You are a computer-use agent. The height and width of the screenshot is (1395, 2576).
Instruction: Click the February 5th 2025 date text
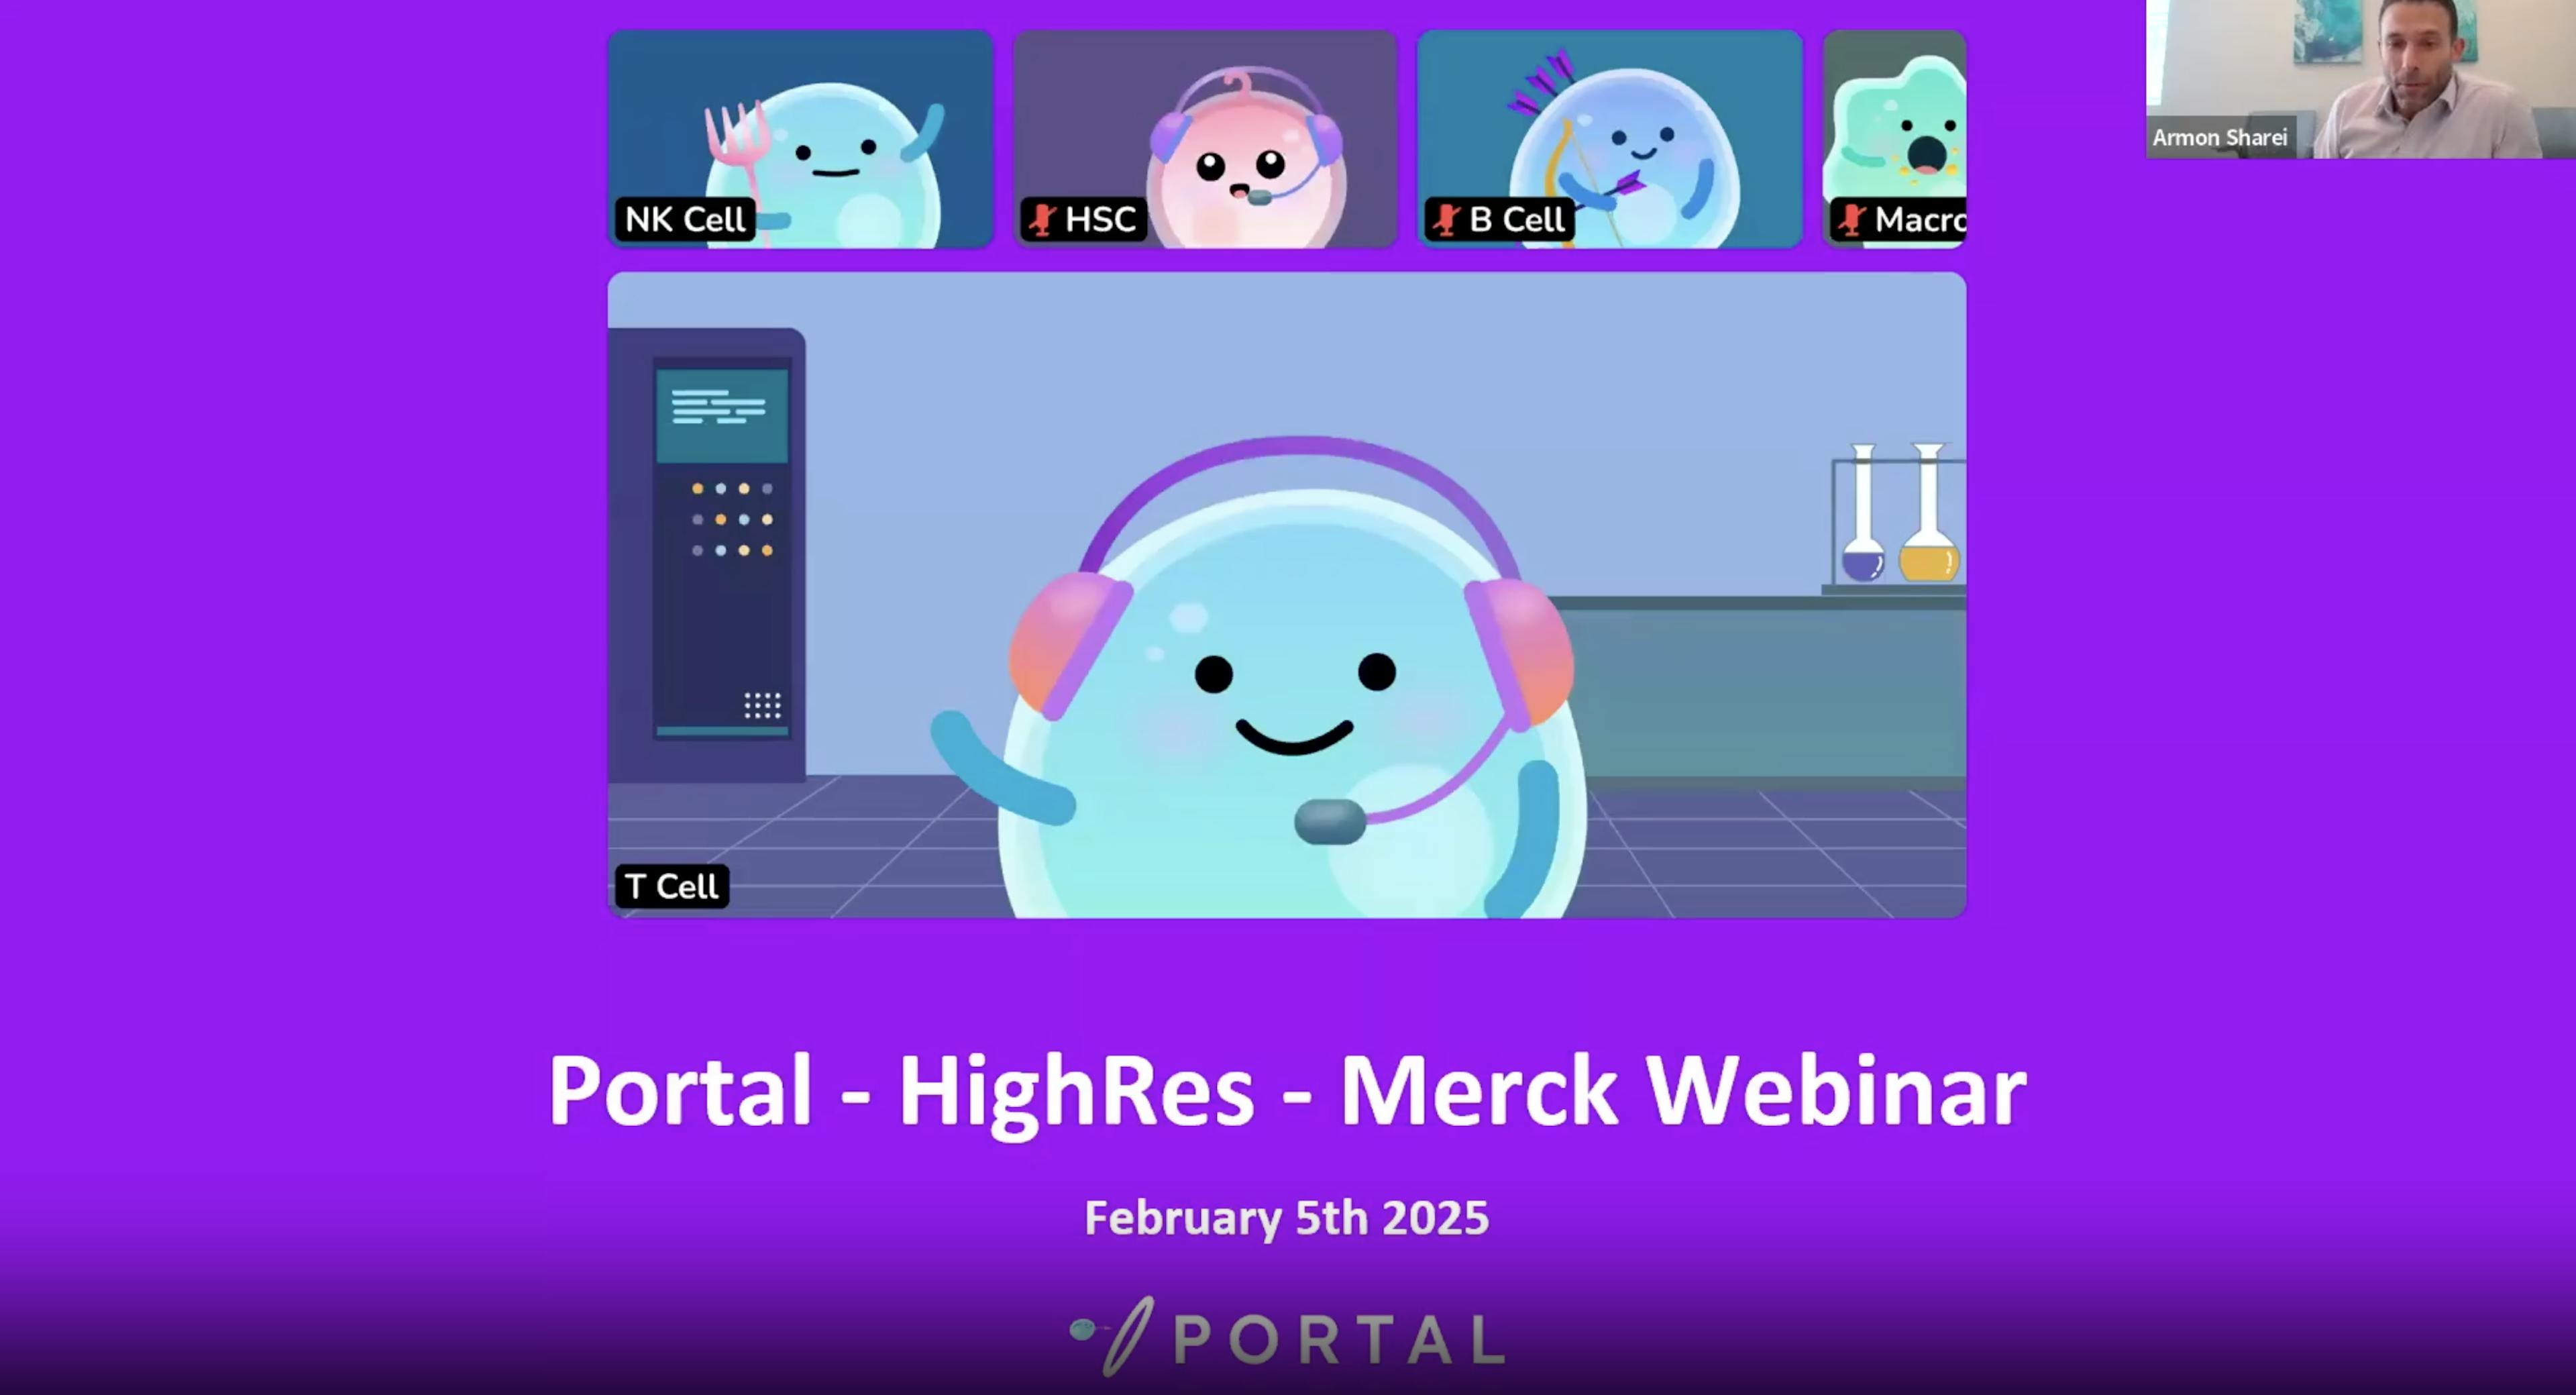pos(1287,1218)
